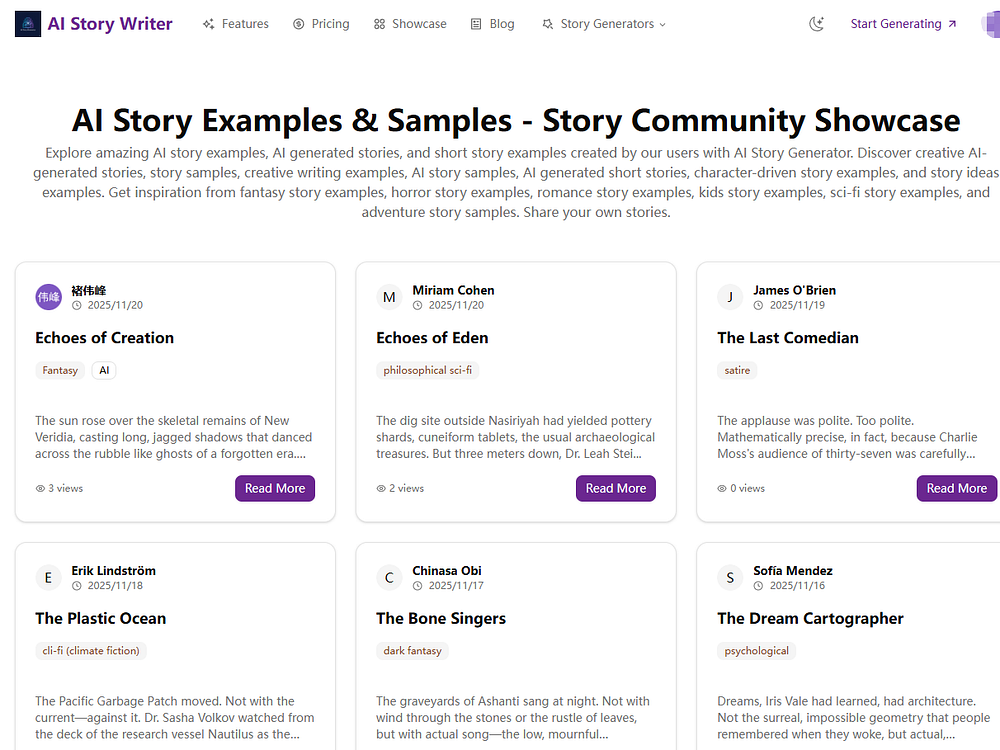Read More on Echoes of Creation

coord(275,488)
